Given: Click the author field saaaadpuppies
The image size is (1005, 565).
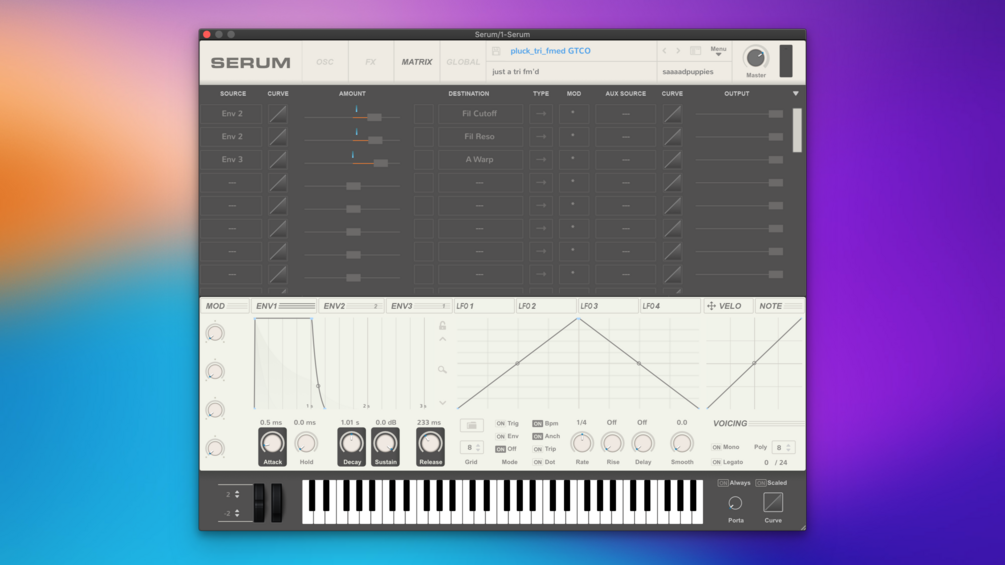Looking at the screenshot, I should click(688, 72).
